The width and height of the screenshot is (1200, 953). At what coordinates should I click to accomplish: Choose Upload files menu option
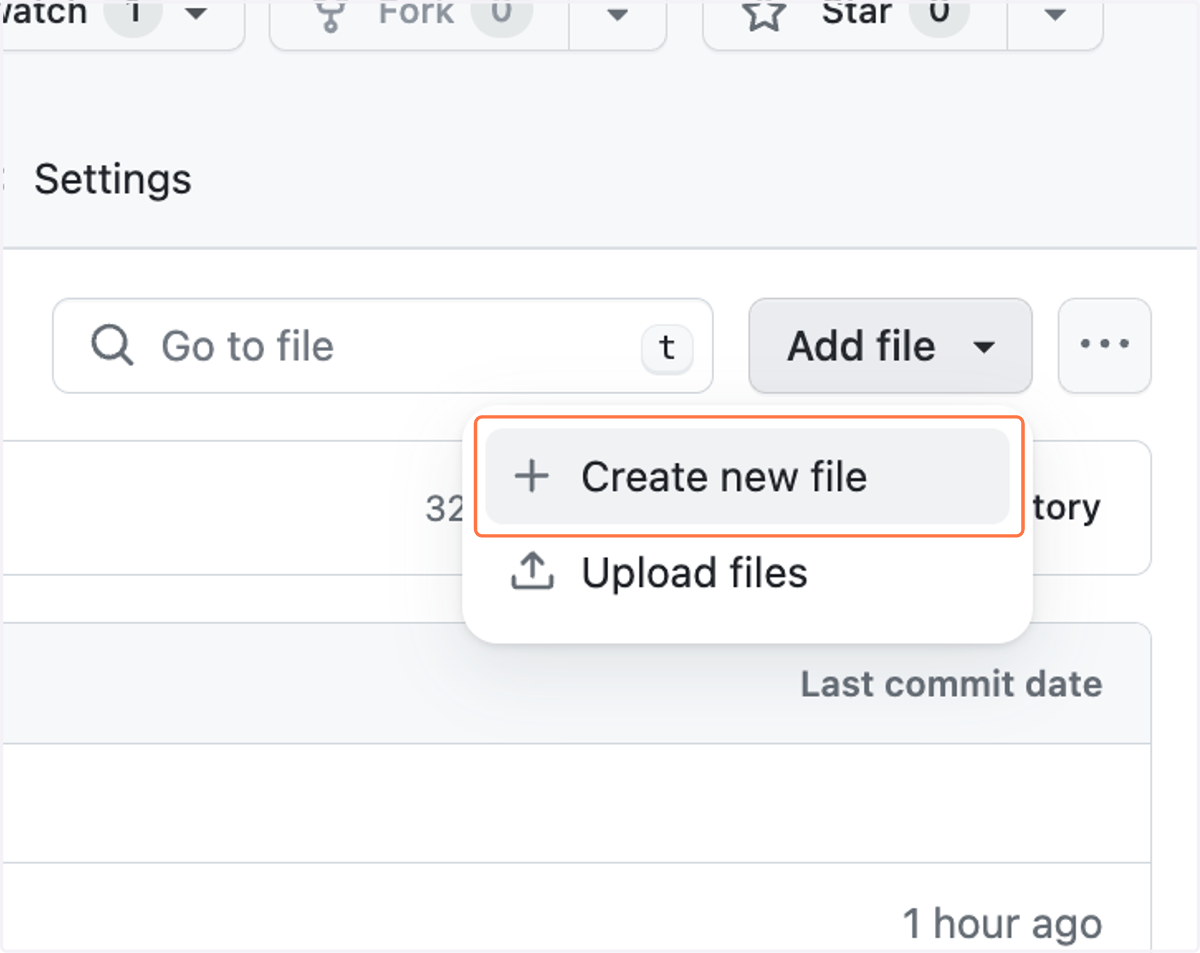pos(747,573)
